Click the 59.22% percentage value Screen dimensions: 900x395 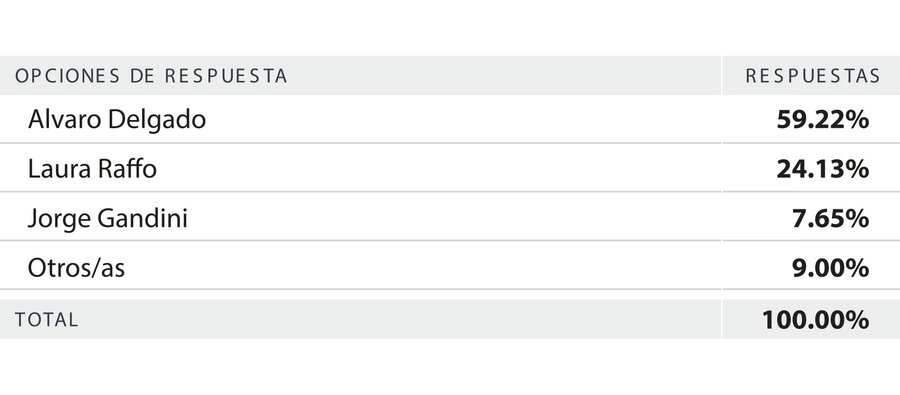coord(823,120)
